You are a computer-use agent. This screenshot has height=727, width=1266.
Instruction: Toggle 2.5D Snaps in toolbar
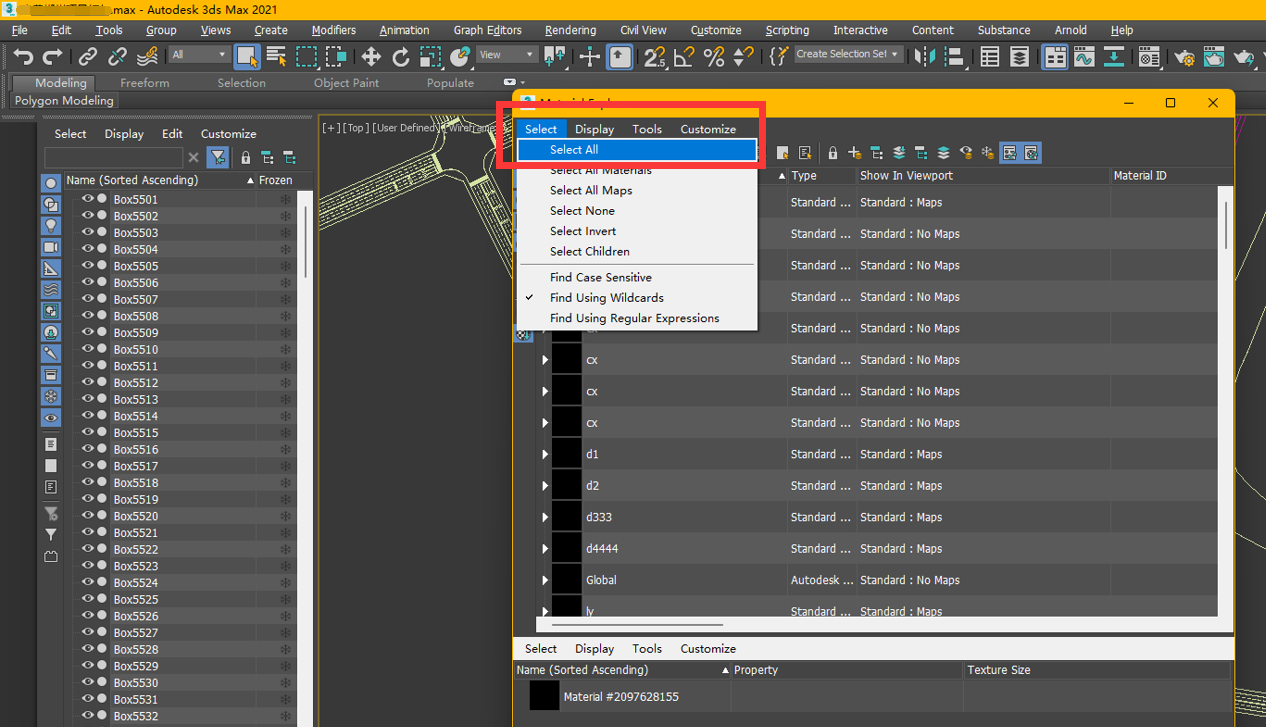tap(654, 56)
